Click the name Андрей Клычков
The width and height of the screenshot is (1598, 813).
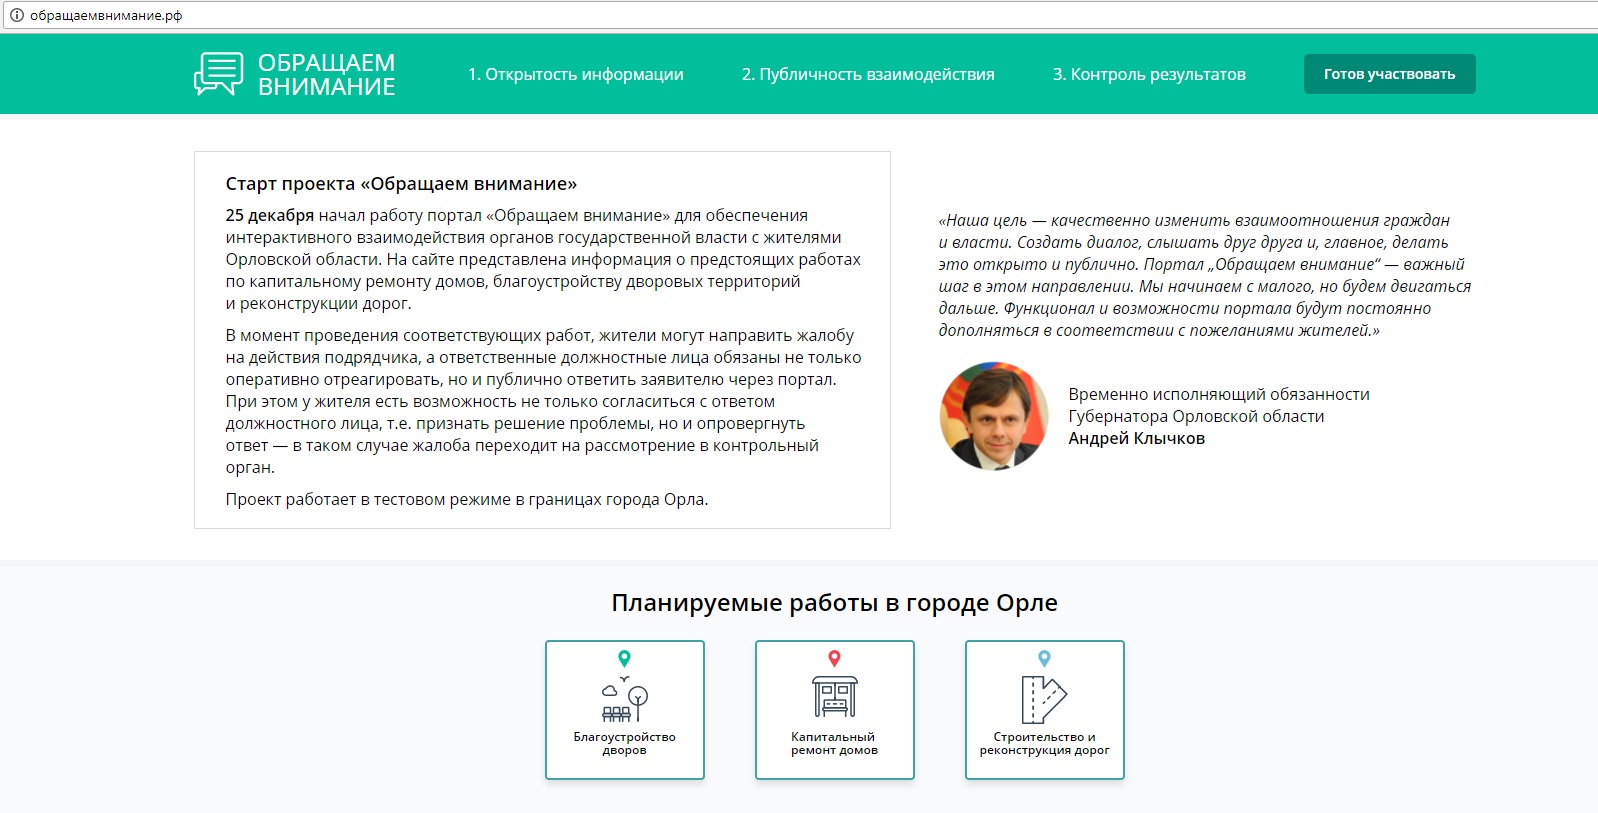click(x=1136, y=438)
